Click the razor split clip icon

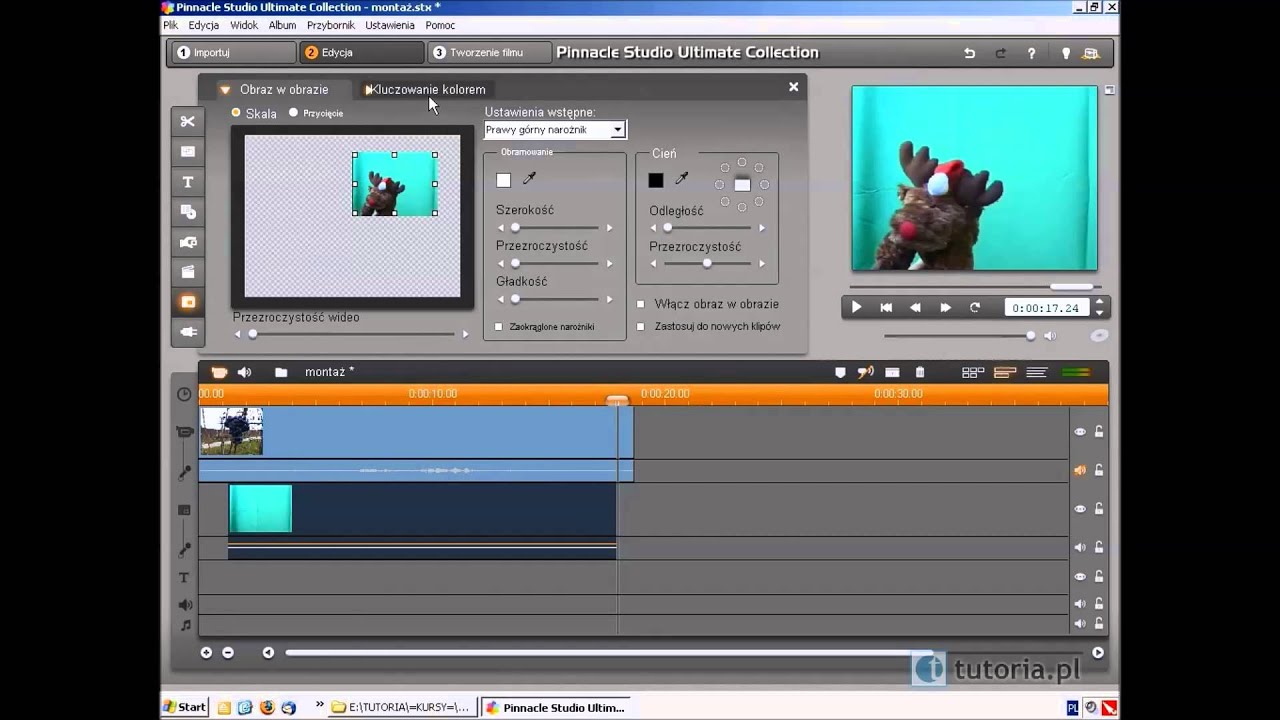(866, 372)
